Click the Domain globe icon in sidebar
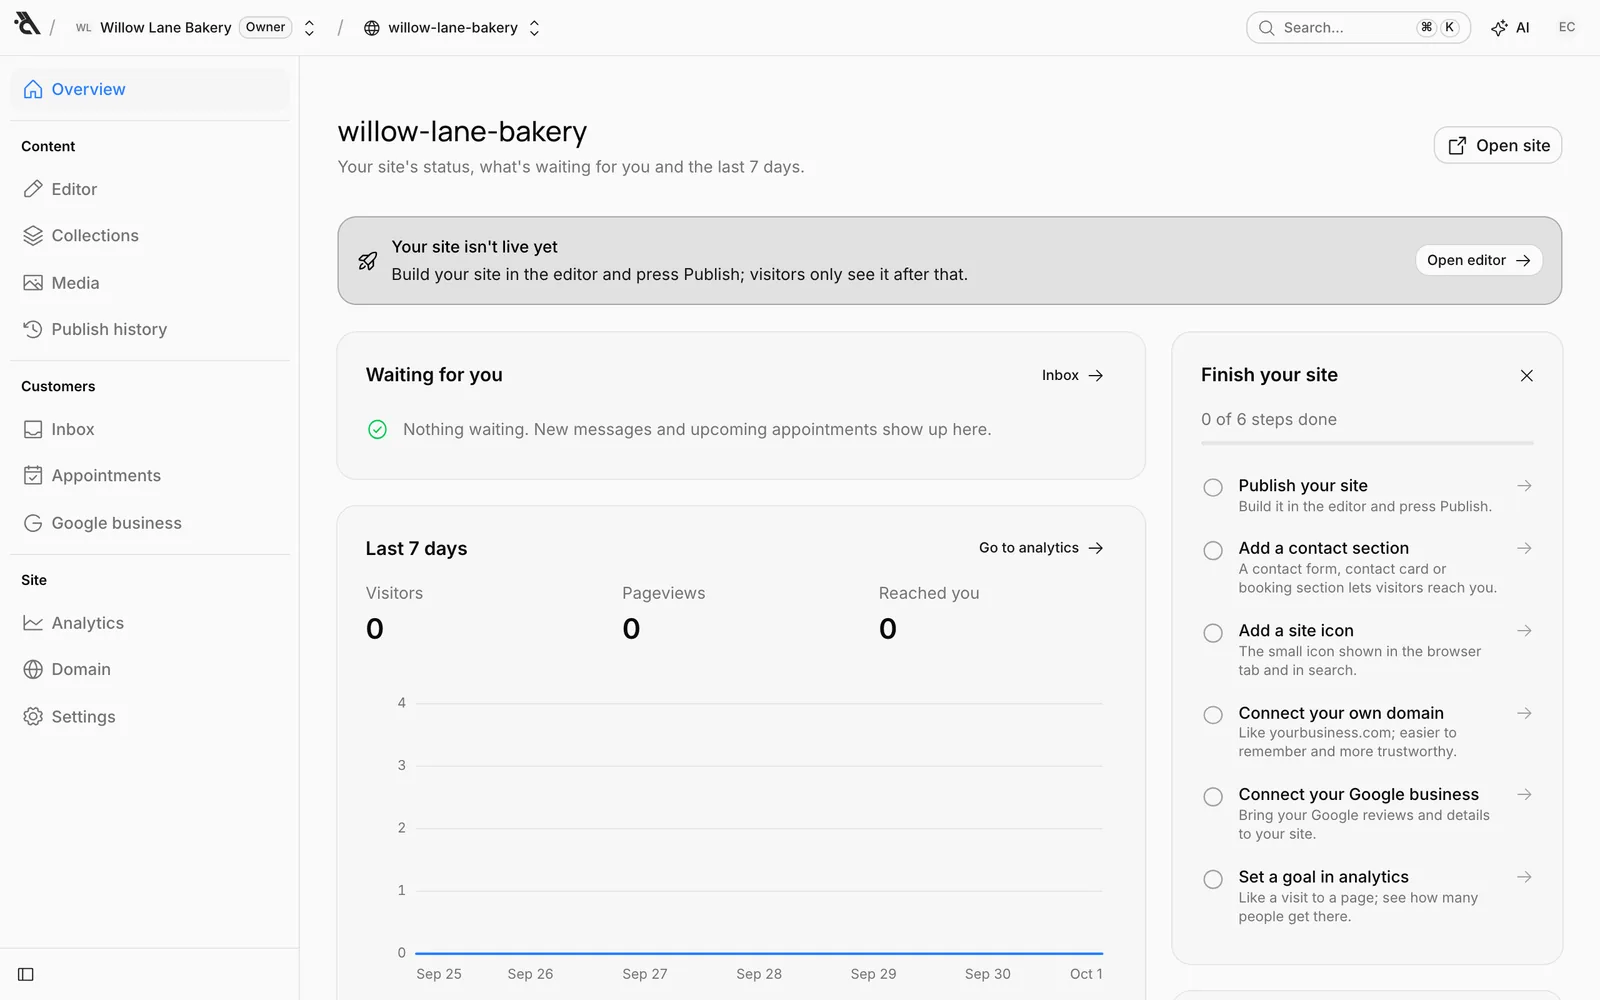The height and width of the screenshot is (1000, 1600). pyautogui.click(x=33, y=669)
